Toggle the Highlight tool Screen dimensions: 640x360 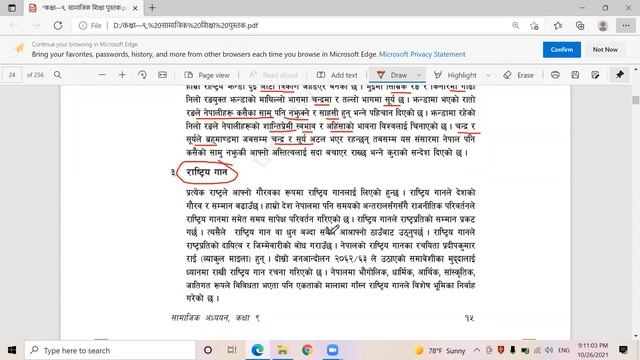(455, 75)
